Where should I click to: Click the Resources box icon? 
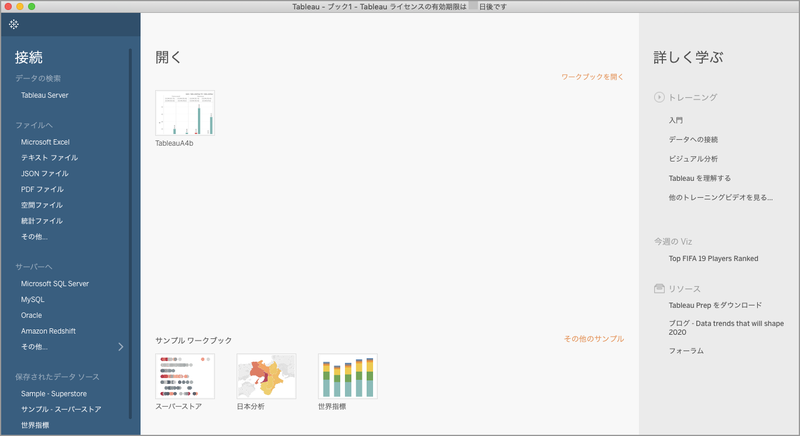click(659, 289)
